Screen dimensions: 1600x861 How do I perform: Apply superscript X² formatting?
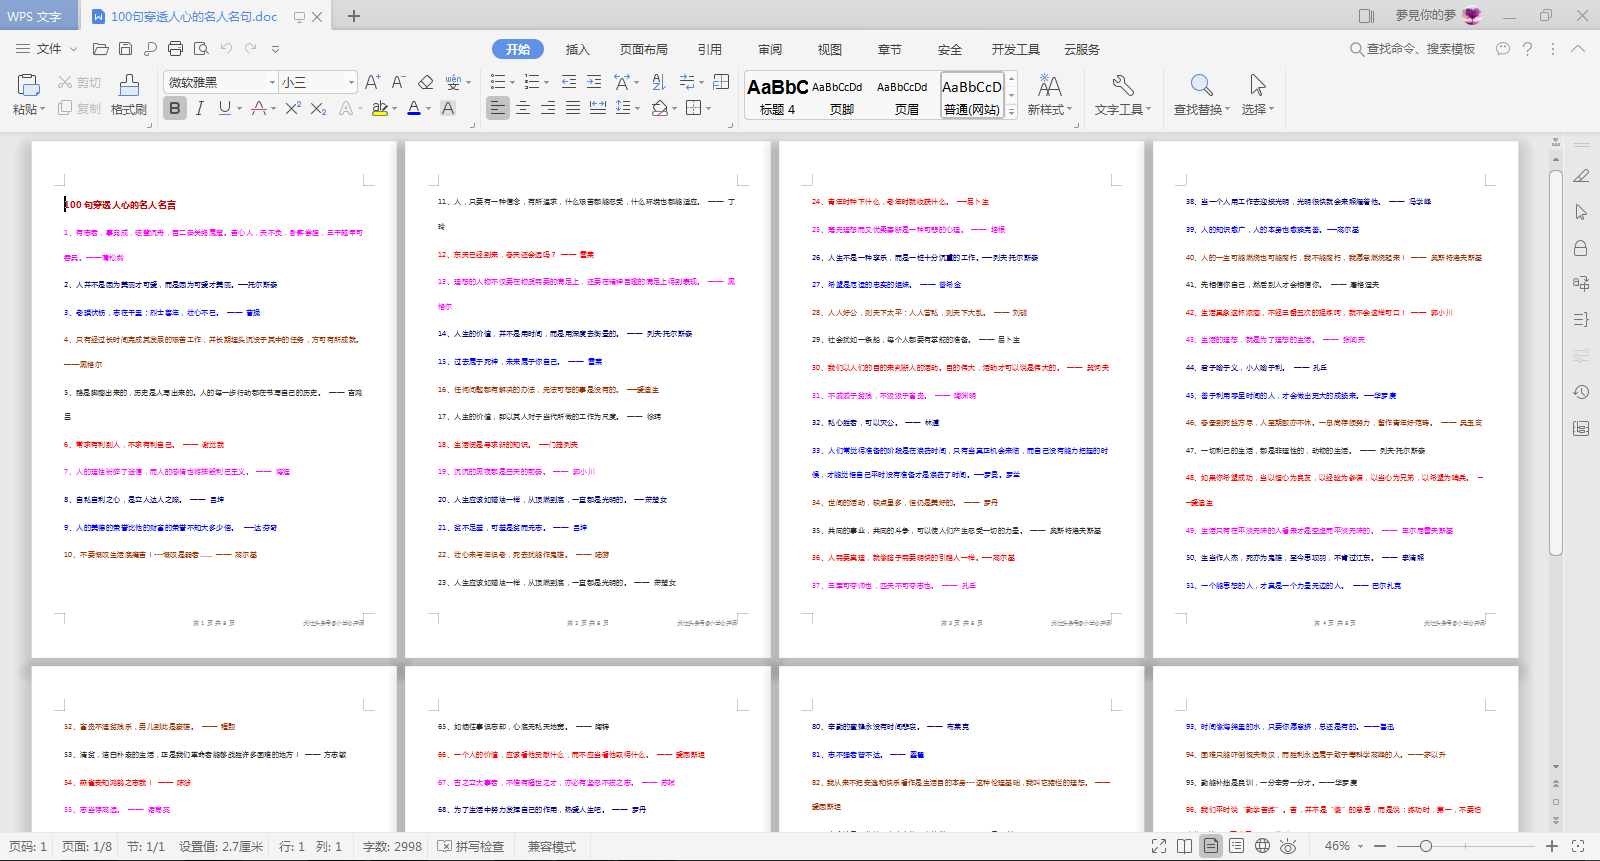tap(293, 108)
